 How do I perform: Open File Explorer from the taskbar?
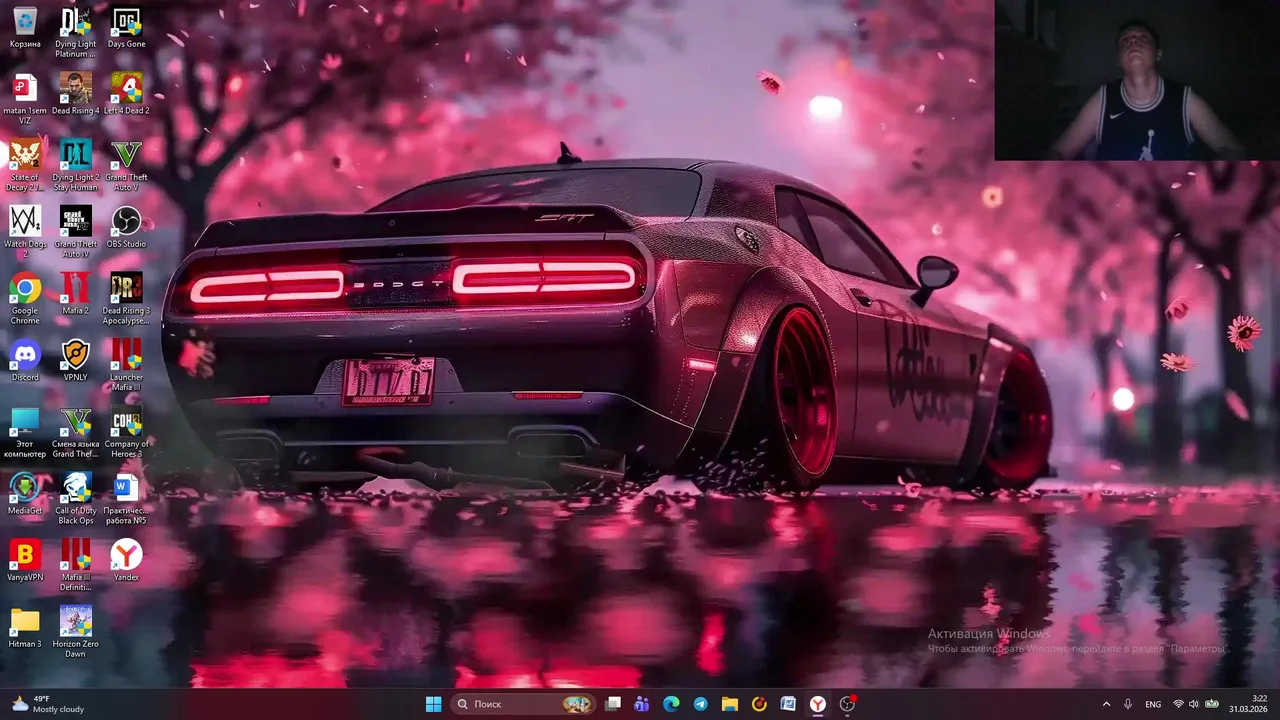coord(730,704)
